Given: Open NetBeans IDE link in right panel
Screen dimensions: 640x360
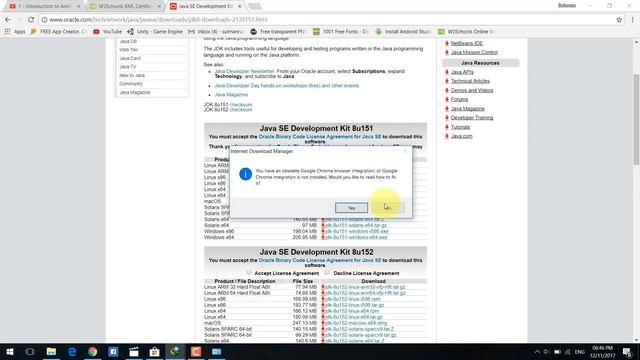Looking at the screenshot, I should [467, 43].
